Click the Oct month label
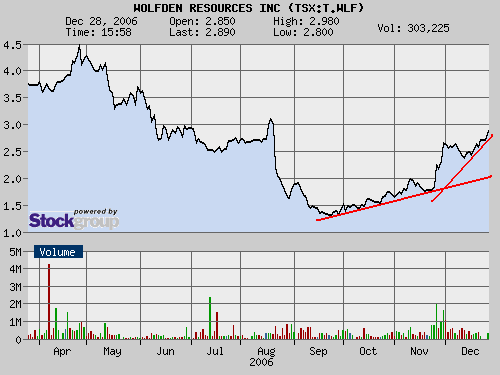The width and height of the screenshot is (500, 375). pos(368,351)
